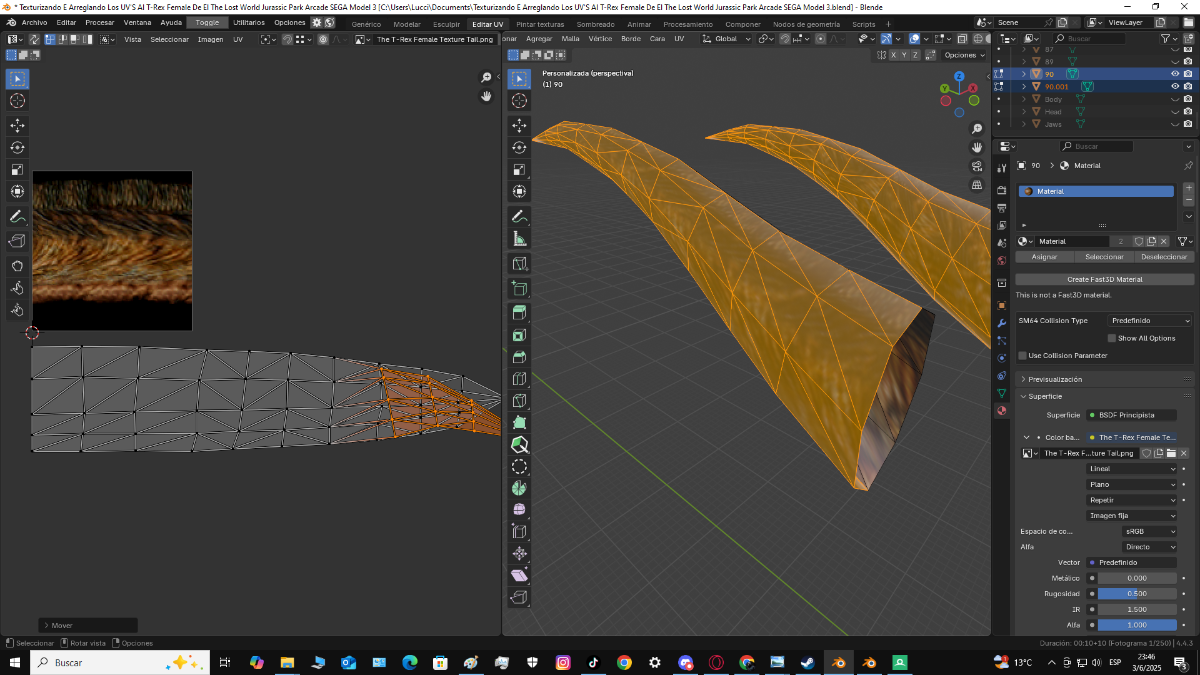The height and width of the screenshot is (675, 1200).
Task: Select the Pinch tool in UV editor
Action: [x=17, y=310]
